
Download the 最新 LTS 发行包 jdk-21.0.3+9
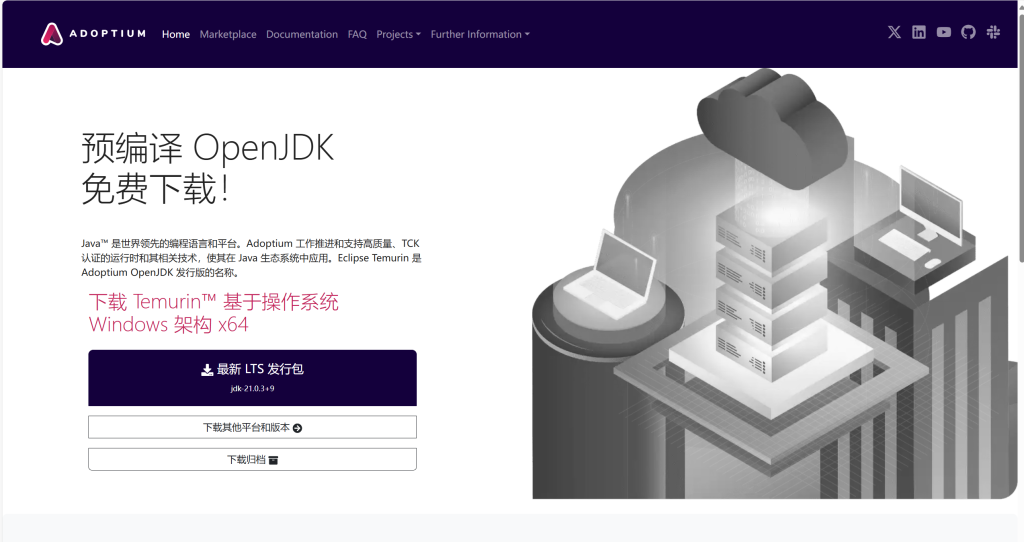click(x=252, y=377)
